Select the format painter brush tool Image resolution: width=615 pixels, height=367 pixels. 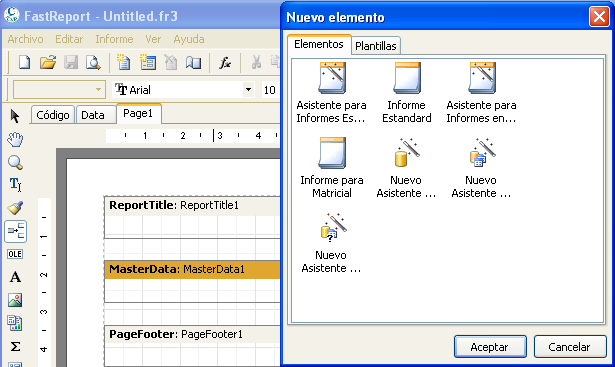coord(15,208)
